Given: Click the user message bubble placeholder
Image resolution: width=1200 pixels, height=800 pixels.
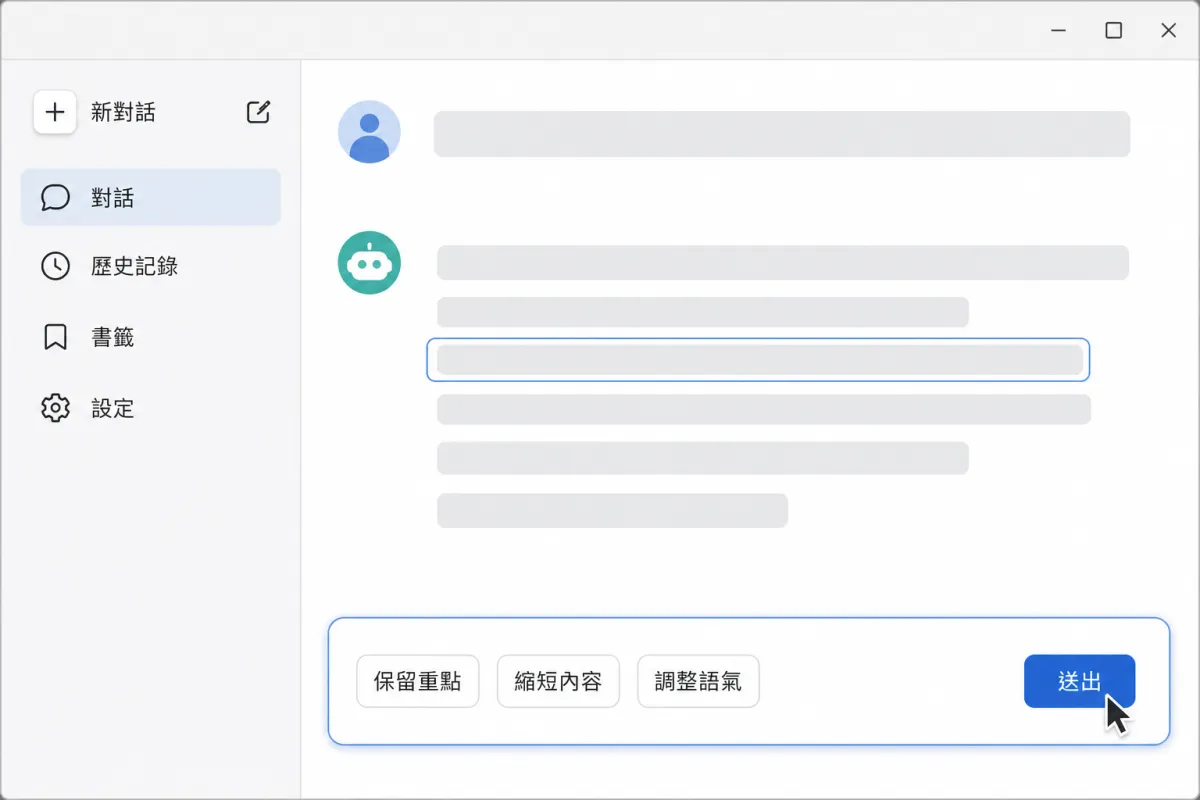Looking at the screenshot, I should [782, 134].
